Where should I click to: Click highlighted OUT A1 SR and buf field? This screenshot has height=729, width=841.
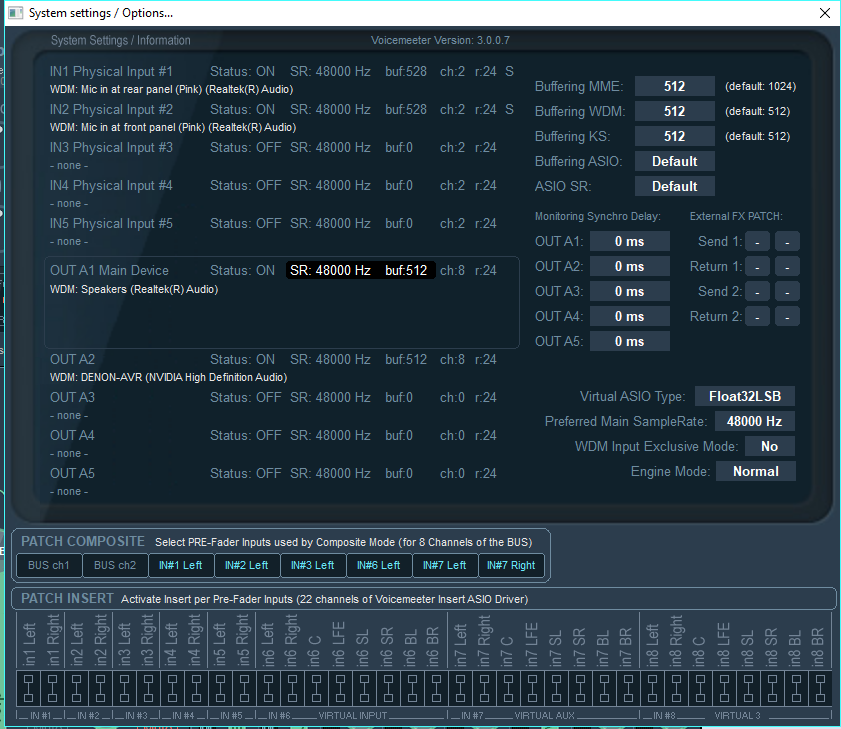360,270
